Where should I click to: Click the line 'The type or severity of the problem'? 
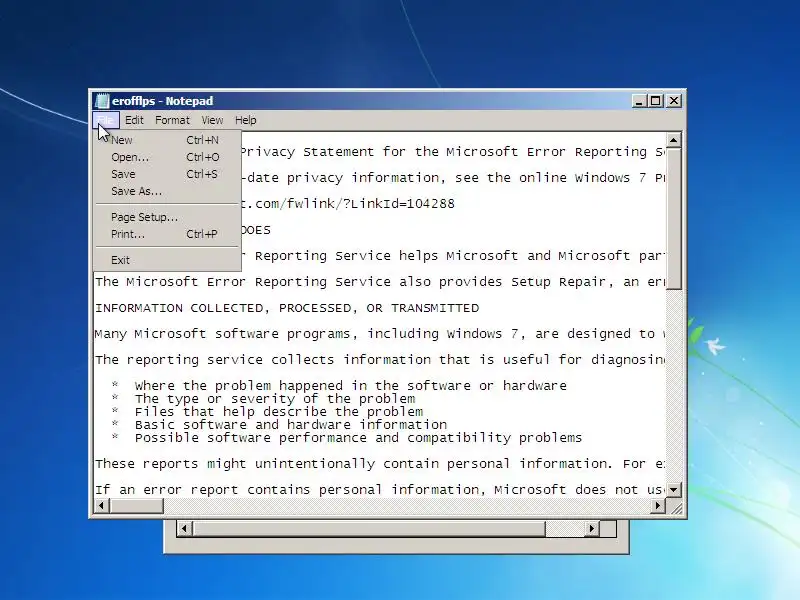275,399
